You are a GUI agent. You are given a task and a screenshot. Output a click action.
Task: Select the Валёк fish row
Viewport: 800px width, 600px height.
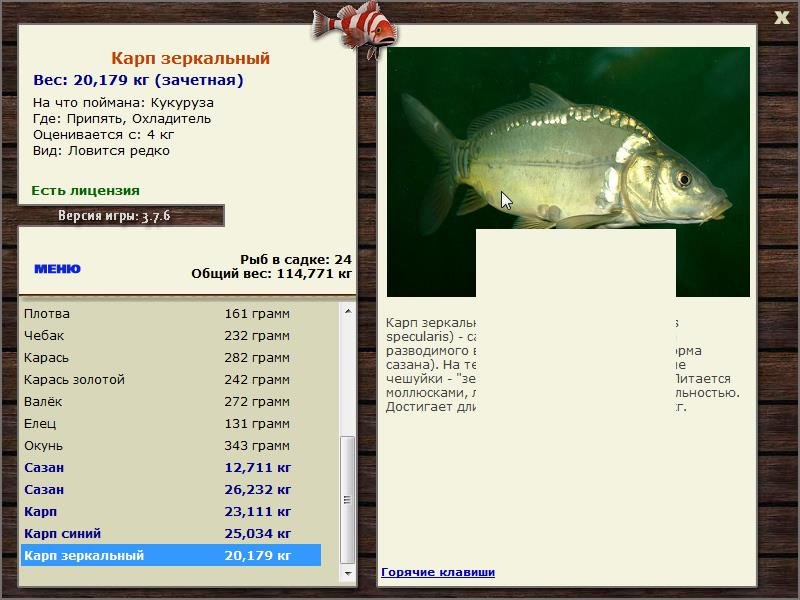coord(171,402)
